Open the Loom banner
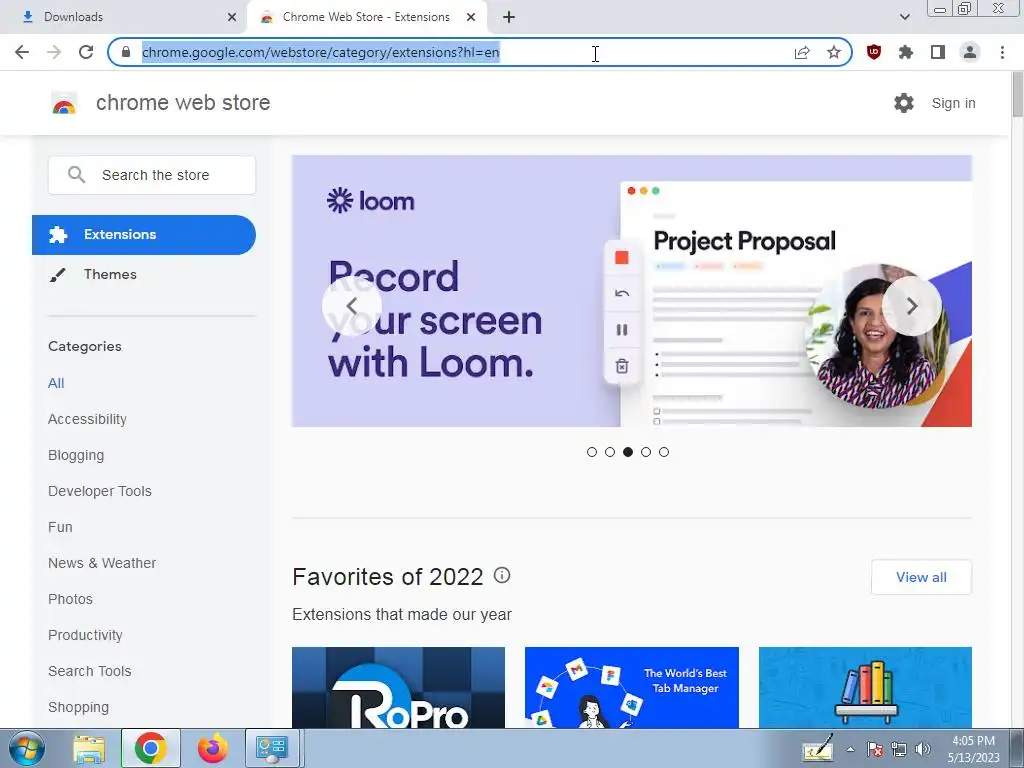 (632, 291)
